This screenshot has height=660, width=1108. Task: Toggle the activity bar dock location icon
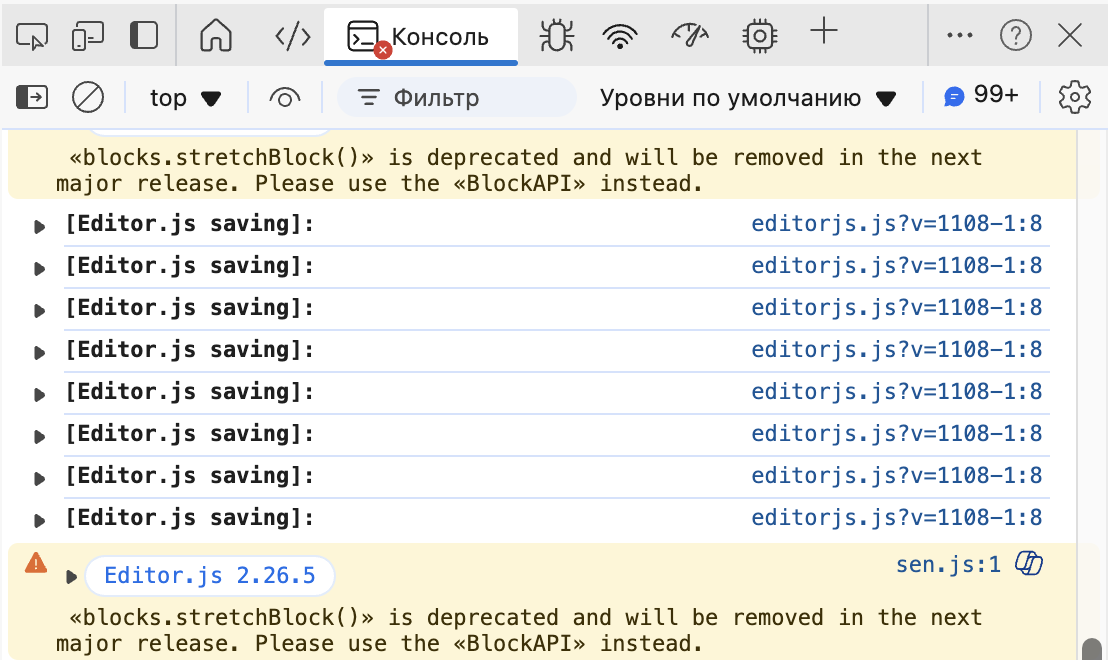click(144, 37)
